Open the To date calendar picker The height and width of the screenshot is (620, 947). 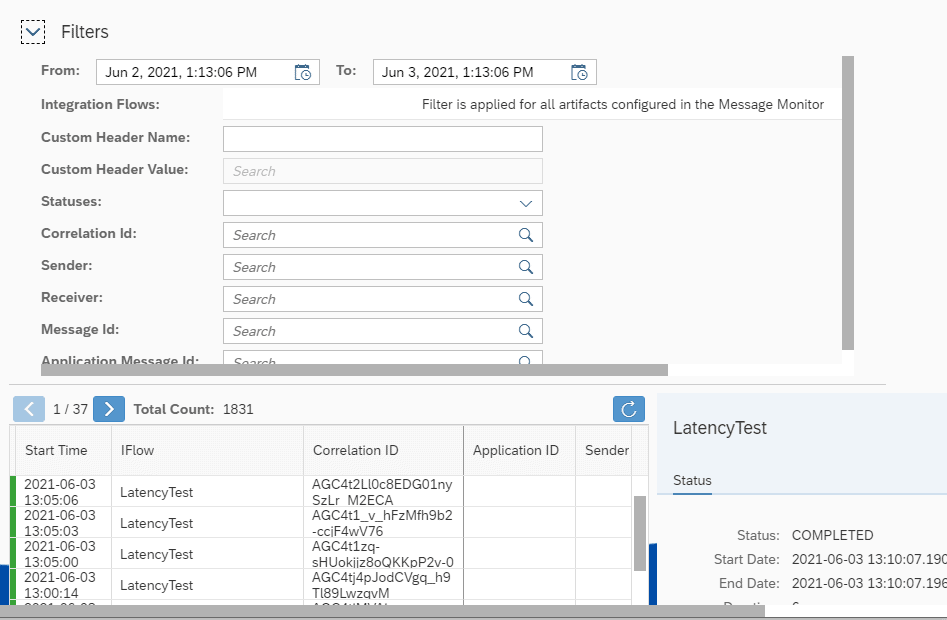[579, 72]
